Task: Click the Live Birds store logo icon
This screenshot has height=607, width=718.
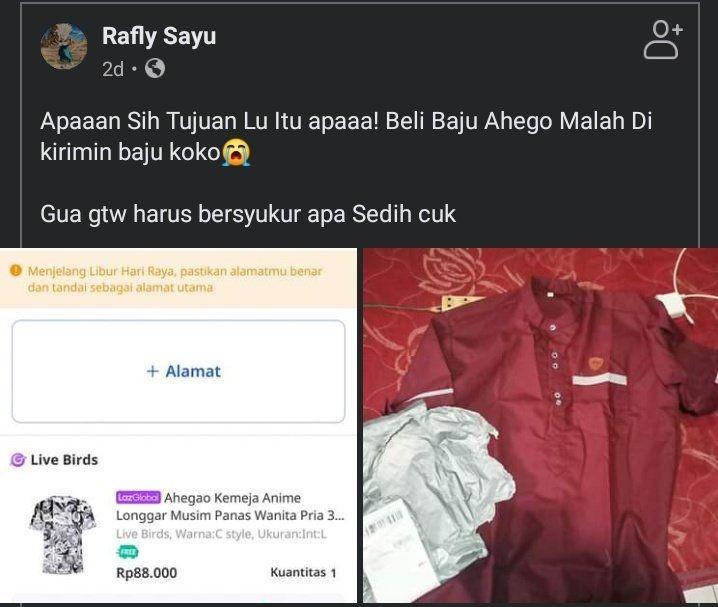Action: point(17,460)
